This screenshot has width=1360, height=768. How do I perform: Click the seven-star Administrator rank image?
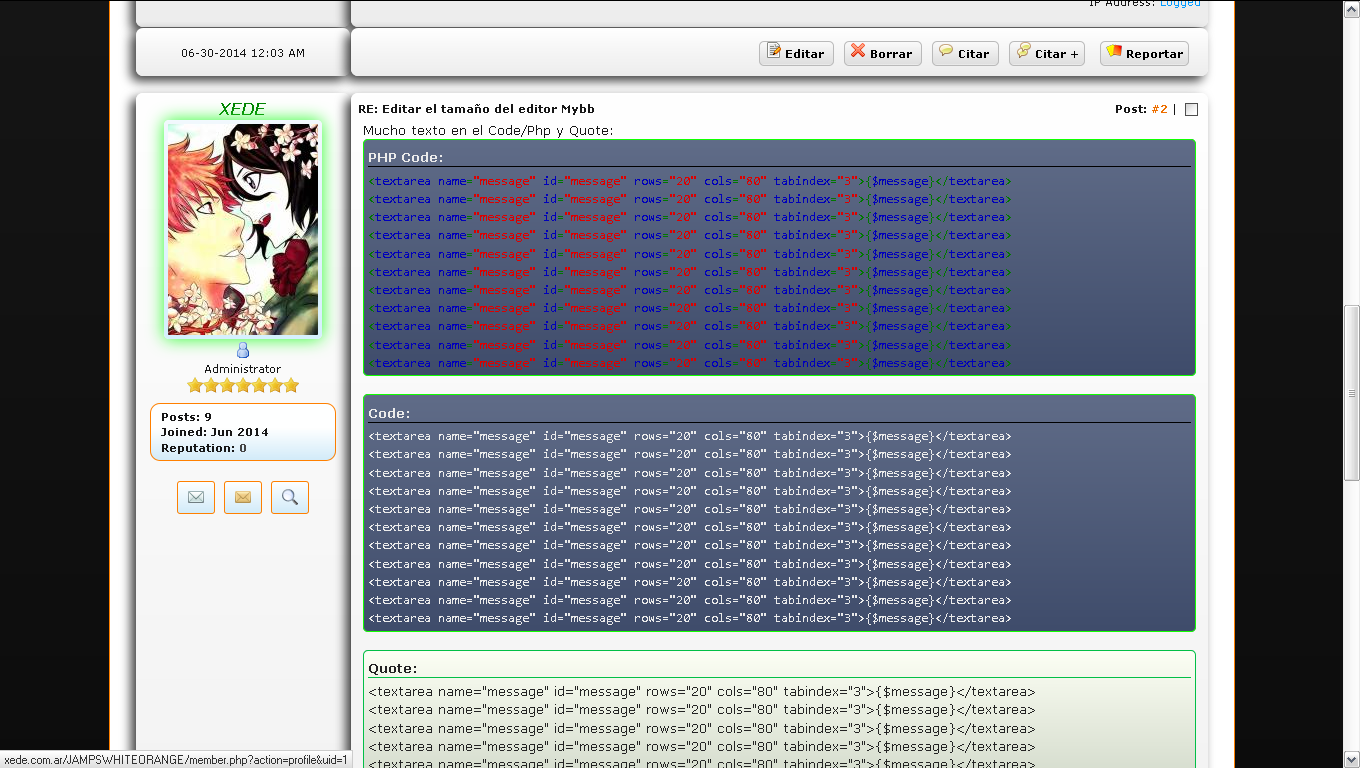click(243, 386)
